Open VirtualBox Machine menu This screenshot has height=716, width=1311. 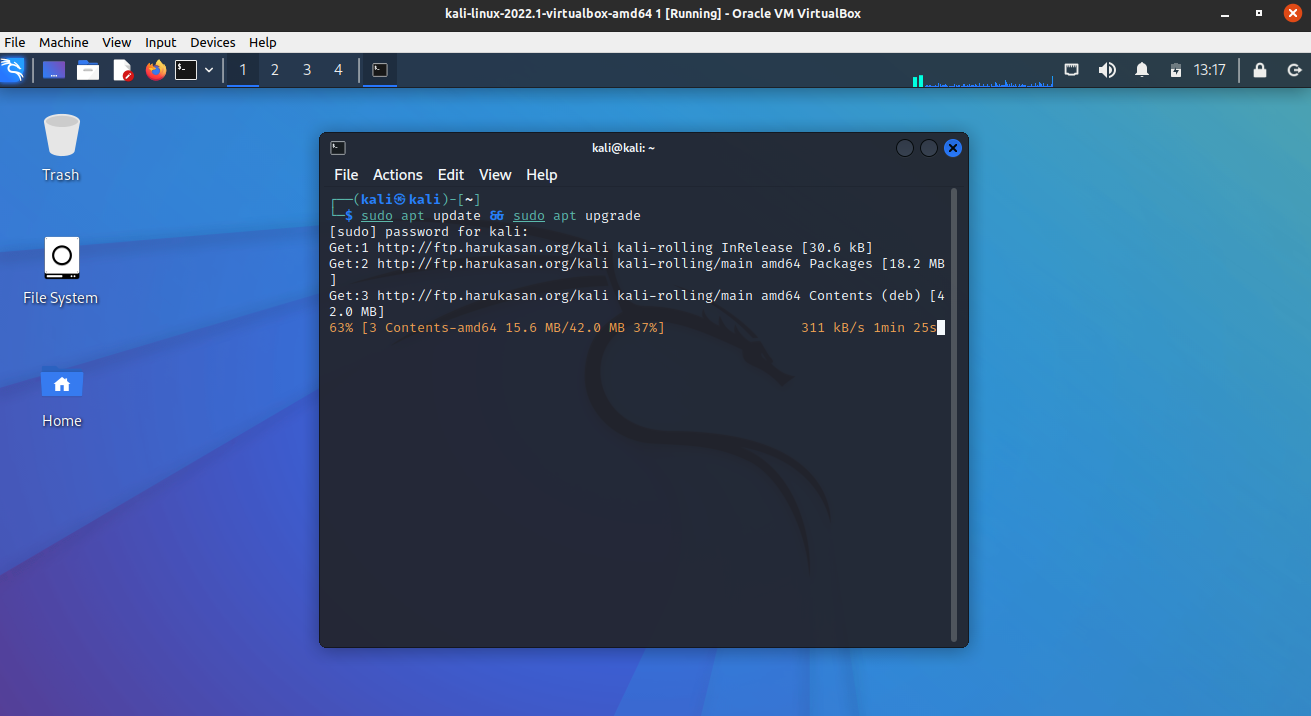coord(64,42)
